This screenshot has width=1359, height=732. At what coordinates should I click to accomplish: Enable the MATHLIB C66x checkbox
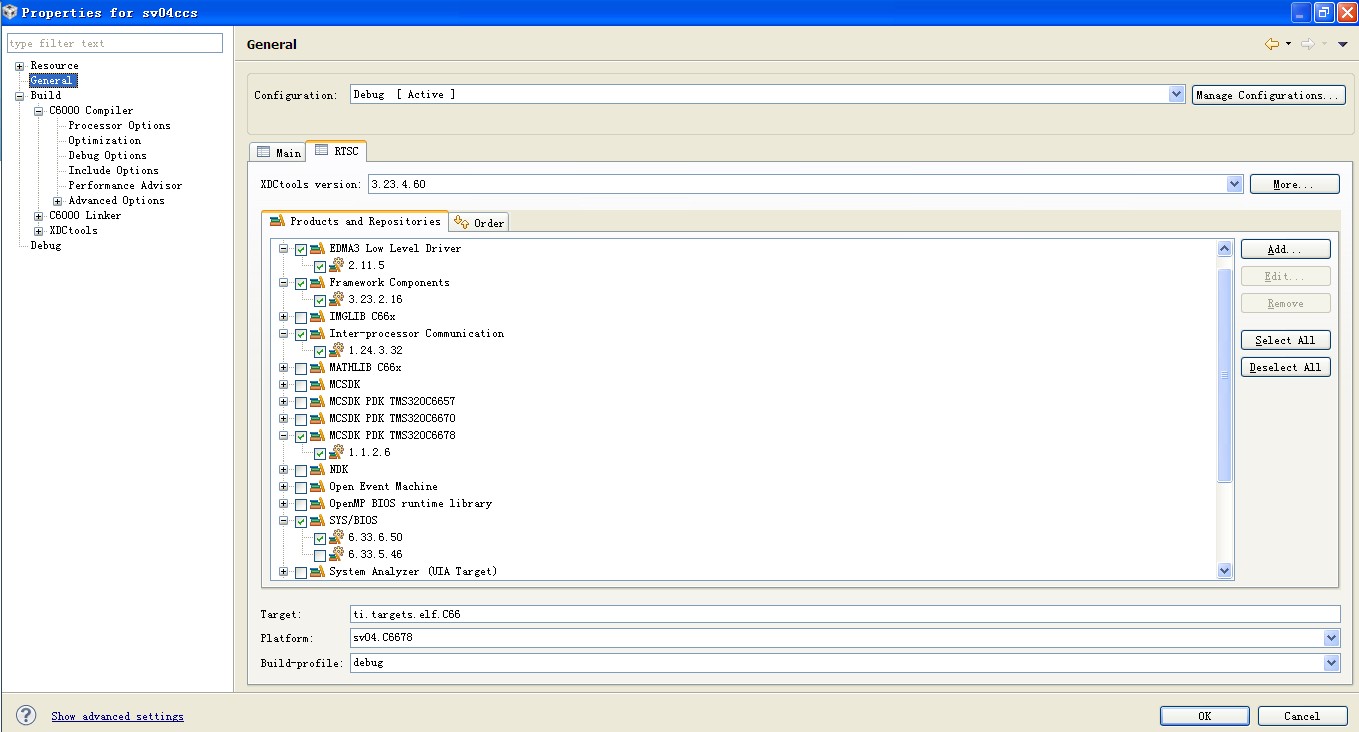click(301, 369)
